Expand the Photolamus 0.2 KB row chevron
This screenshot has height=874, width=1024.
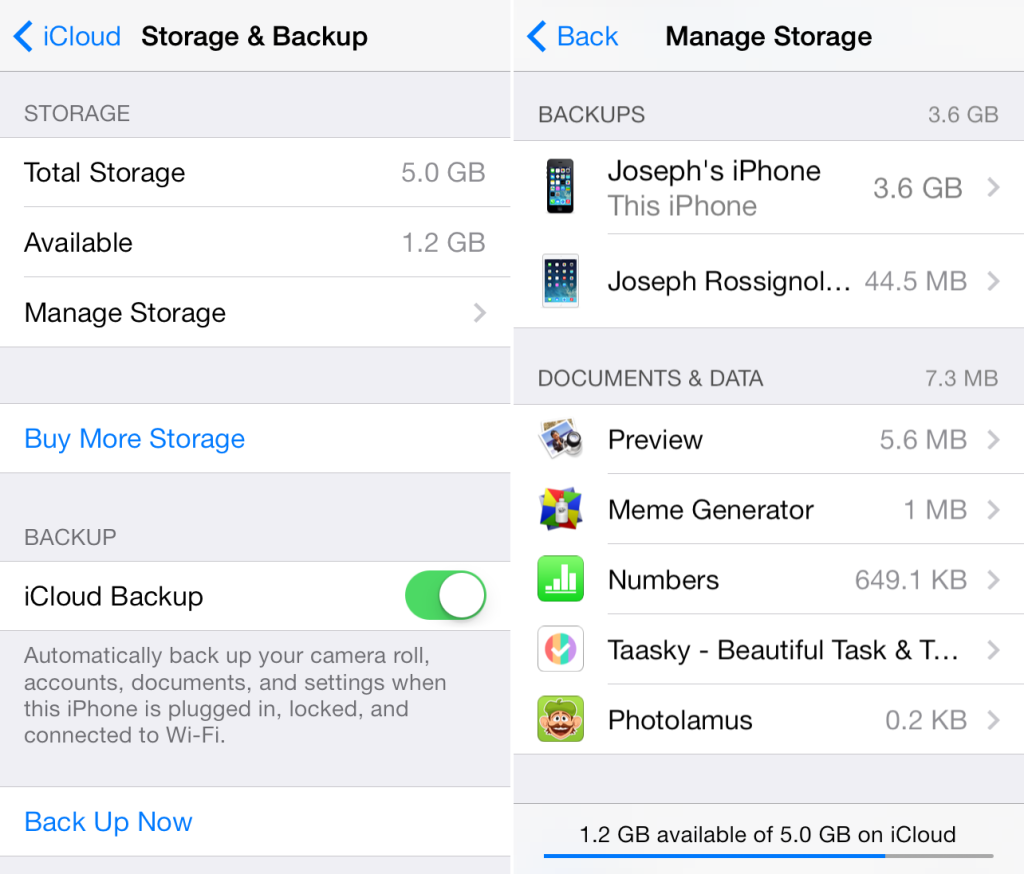coord(993,720)
